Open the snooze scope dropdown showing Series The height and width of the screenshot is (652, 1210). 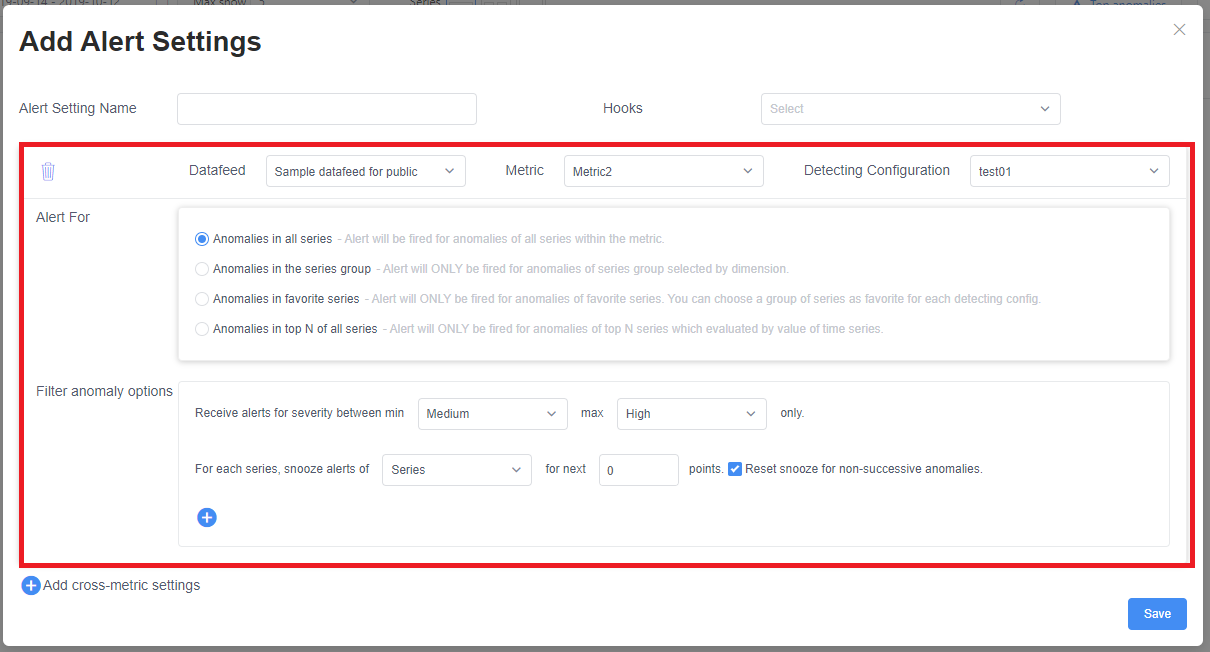tap(456, 469)
